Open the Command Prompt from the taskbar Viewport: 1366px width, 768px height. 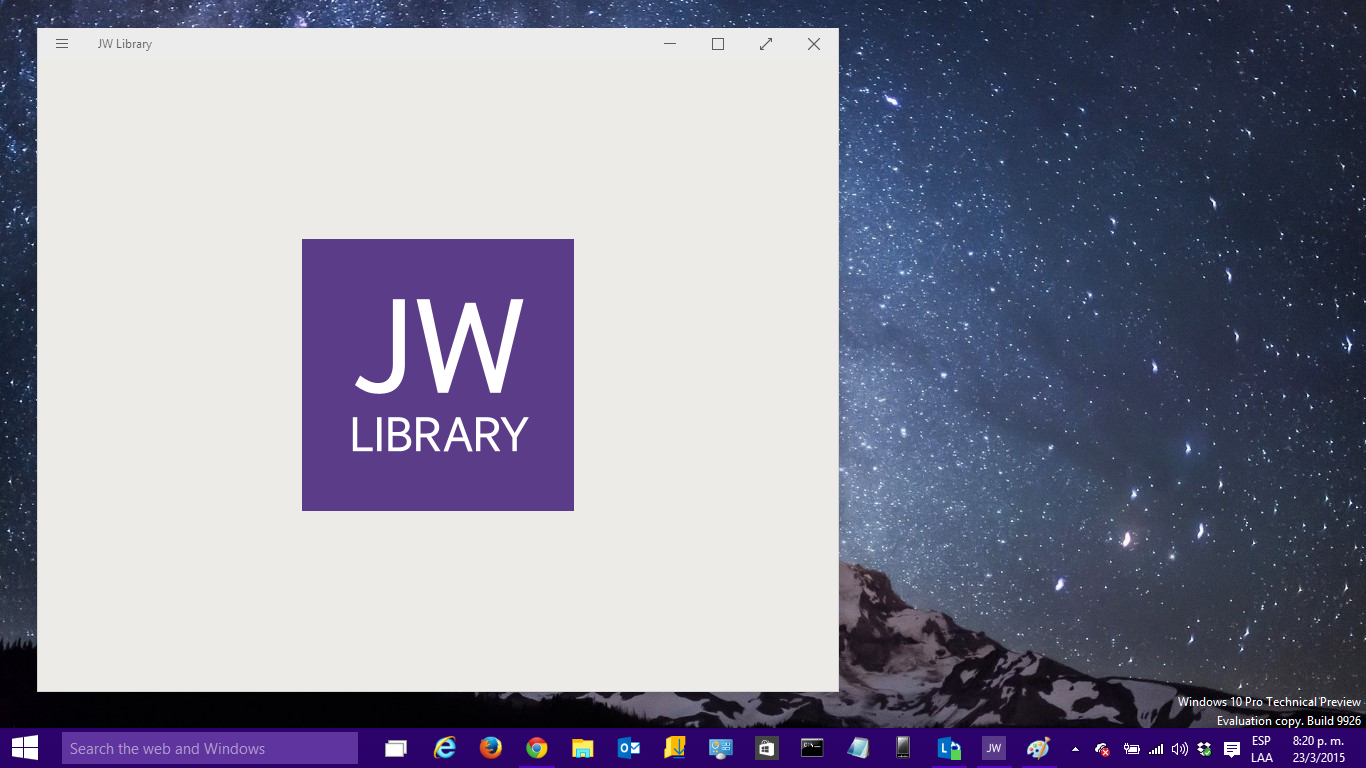812,748
